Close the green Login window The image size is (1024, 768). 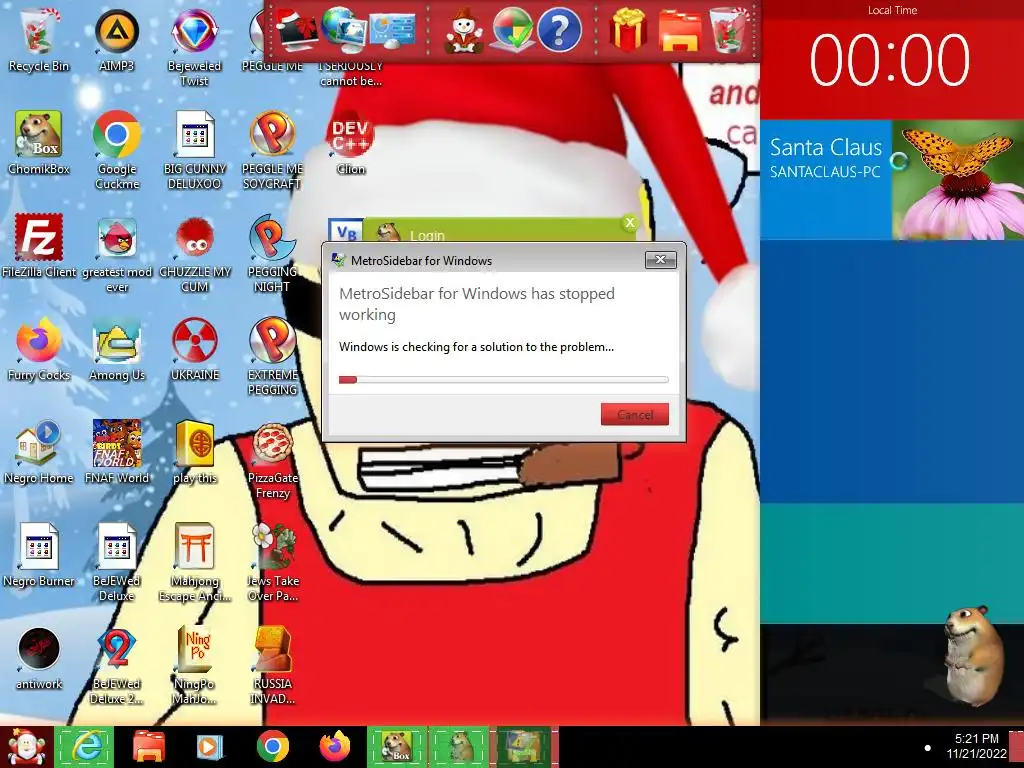pyautogui.click(x=630, y=223)
